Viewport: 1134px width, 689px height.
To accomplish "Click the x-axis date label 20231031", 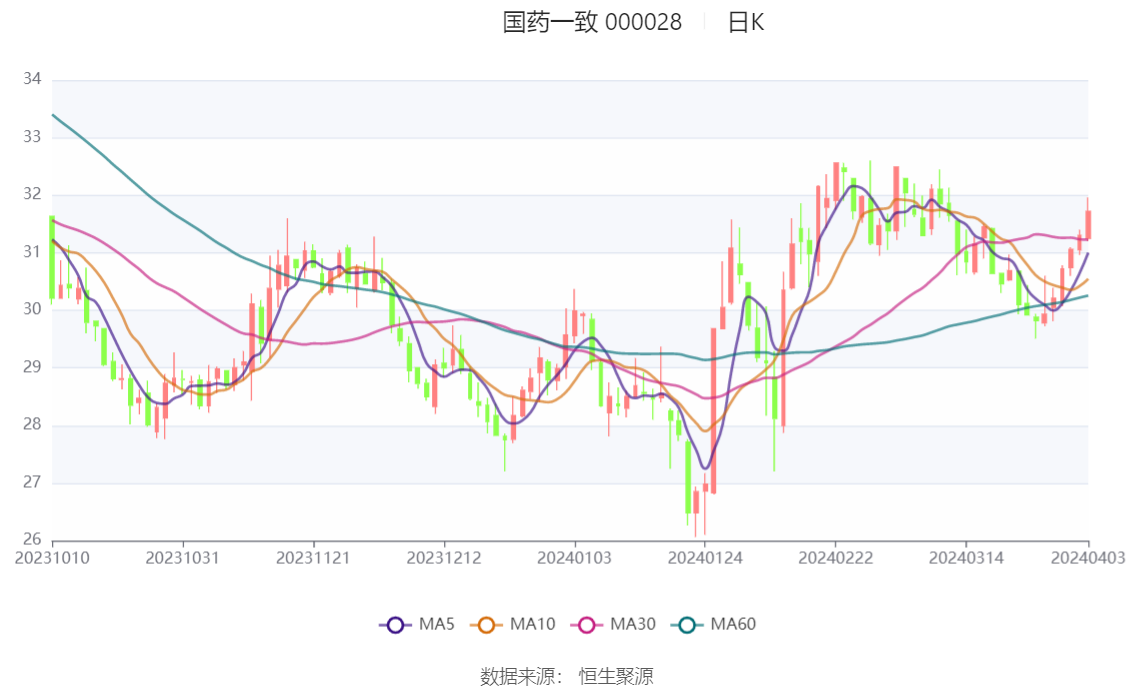I will click(182, 558).
